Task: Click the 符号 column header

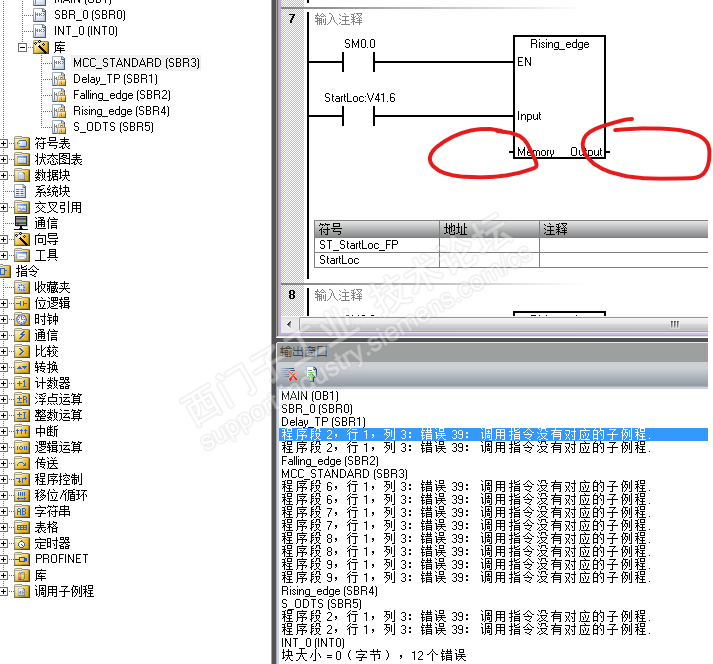Action: 377,229
